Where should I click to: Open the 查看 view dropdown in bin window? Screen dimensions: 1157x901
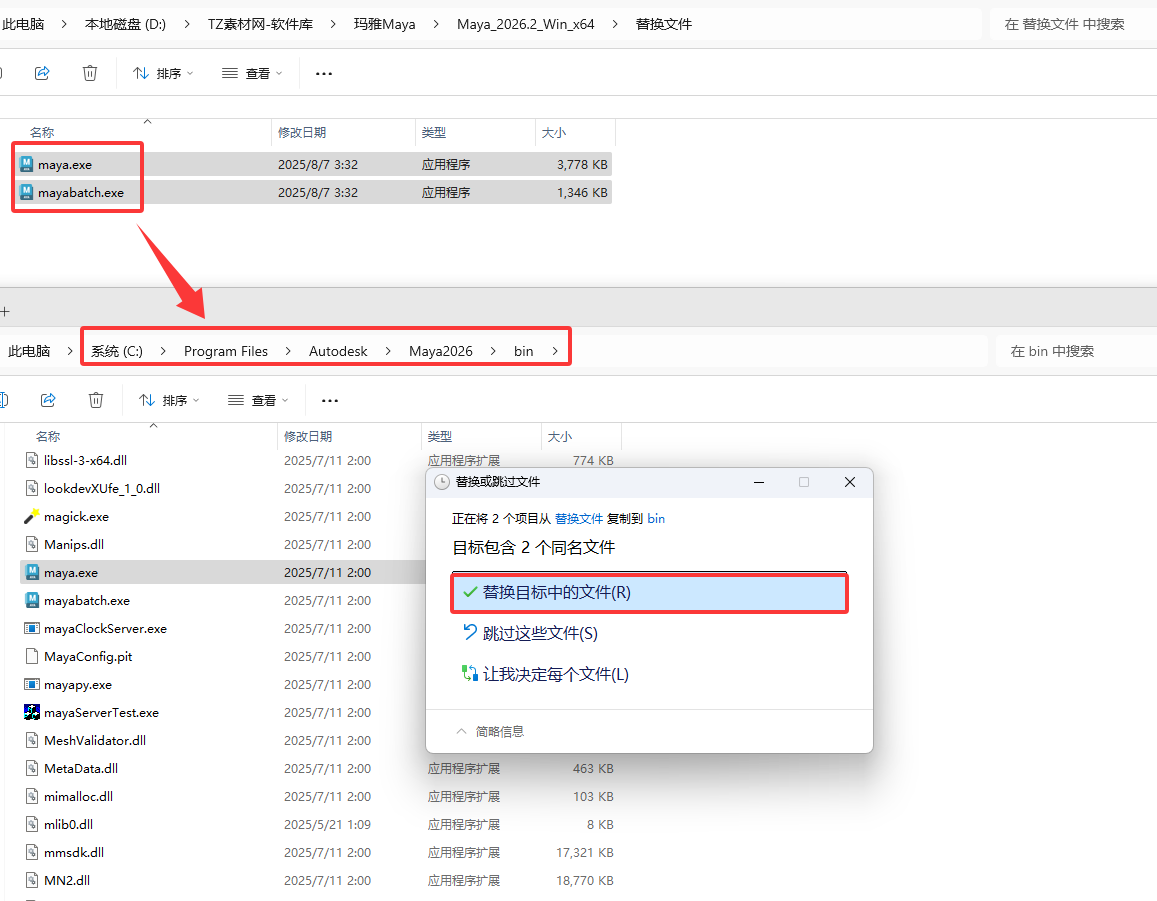(x=258, y=400)
